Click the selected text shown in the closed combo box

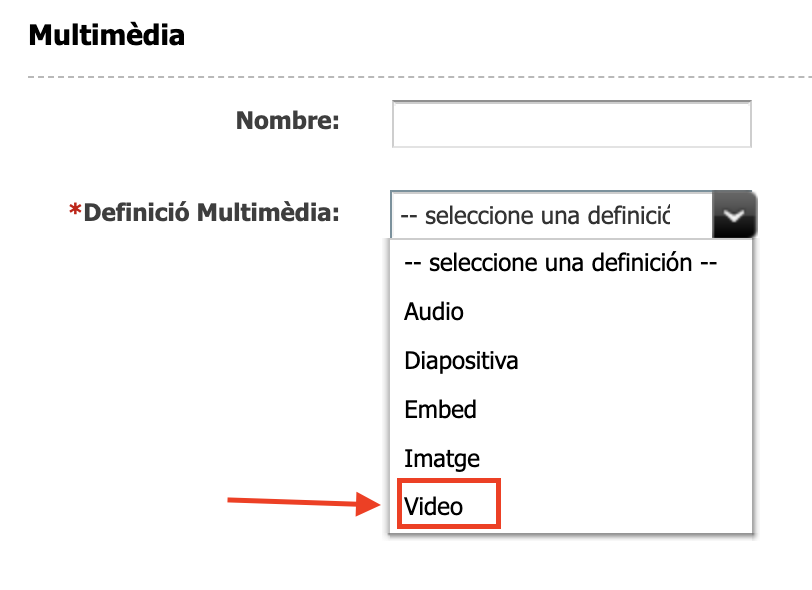point(534,216)
